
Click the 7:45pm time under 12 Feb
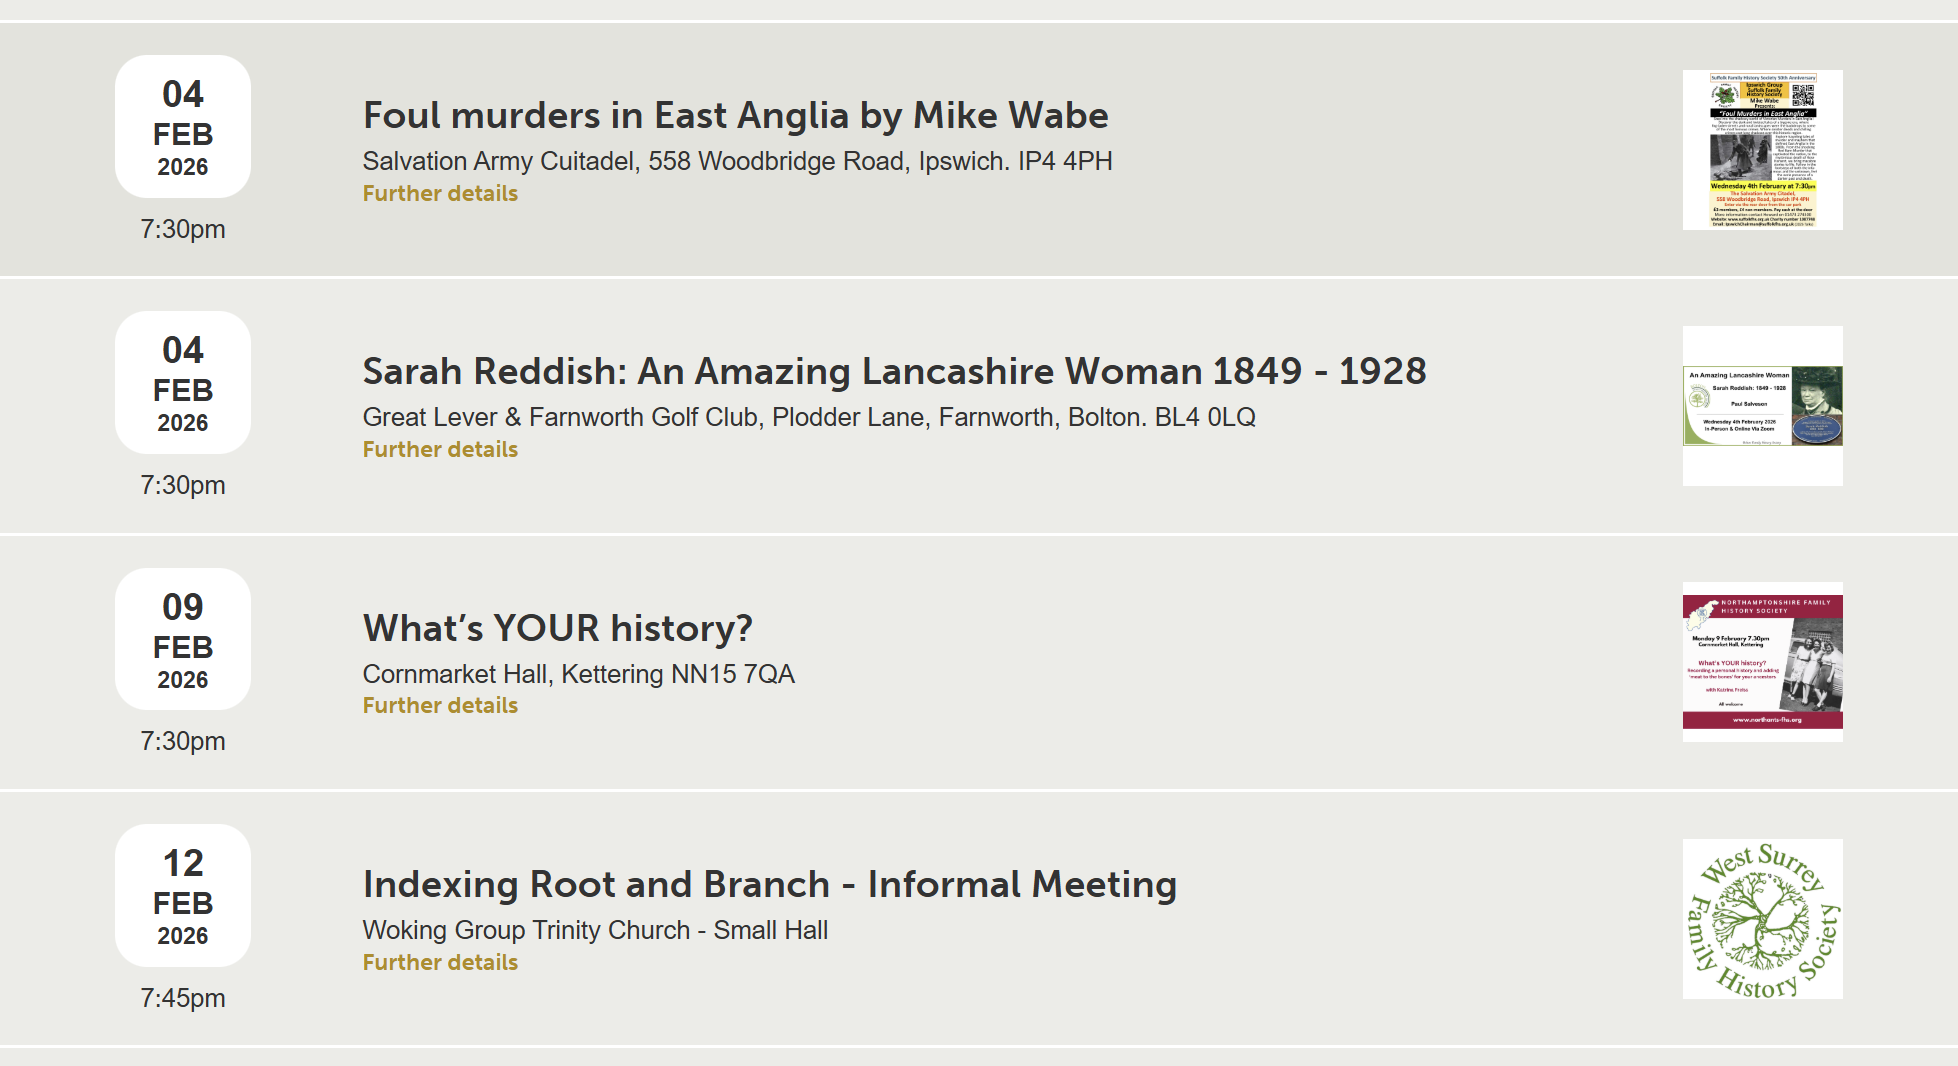(183, 998)
